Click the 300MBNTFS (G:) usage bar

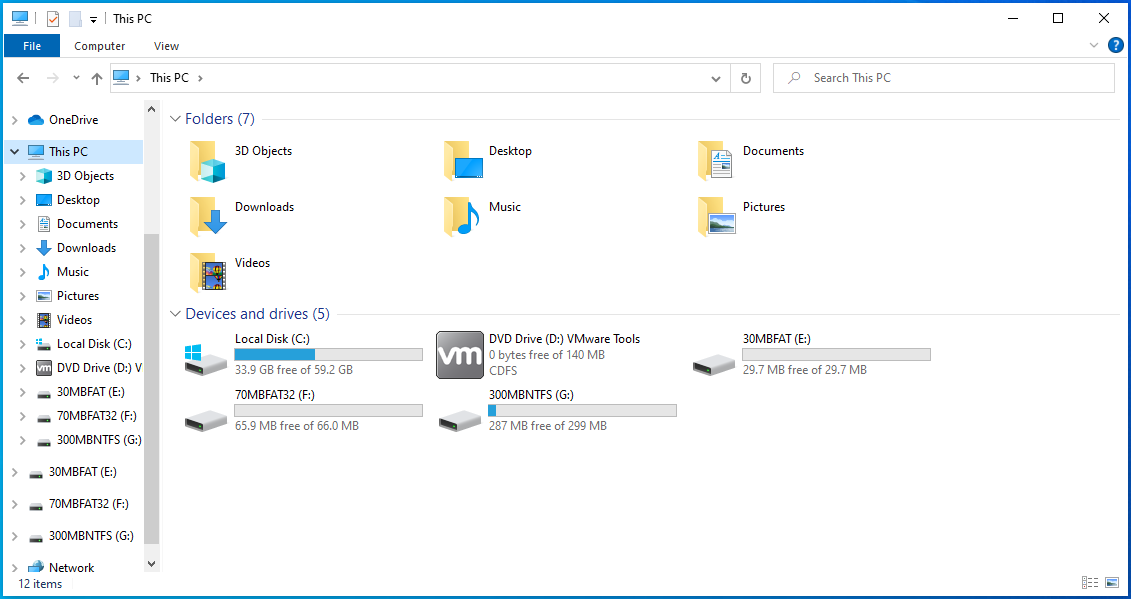click(582, 411)
